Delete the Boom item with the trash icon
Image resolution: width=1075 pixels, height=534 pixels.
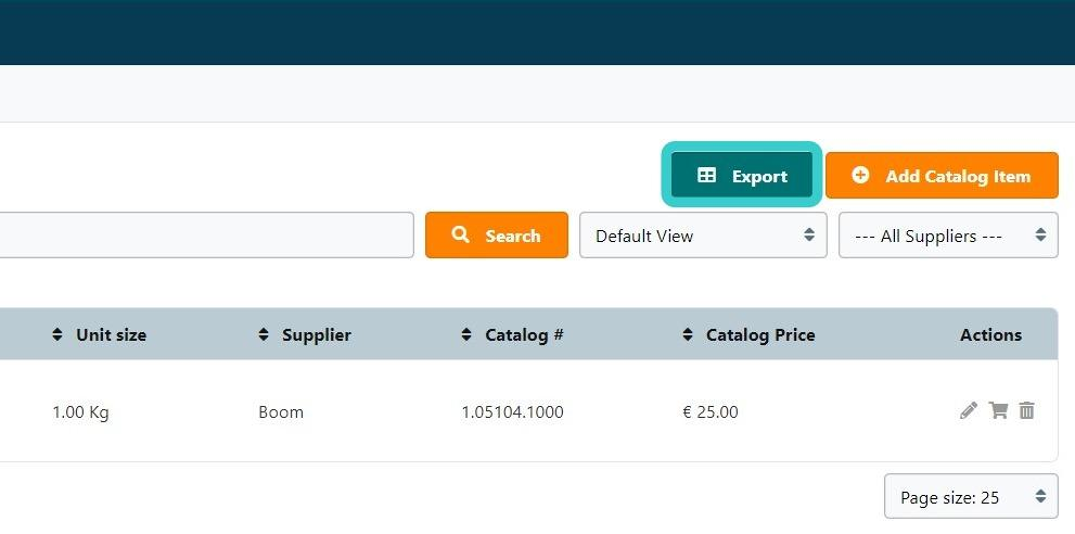tap(1026, 411)
